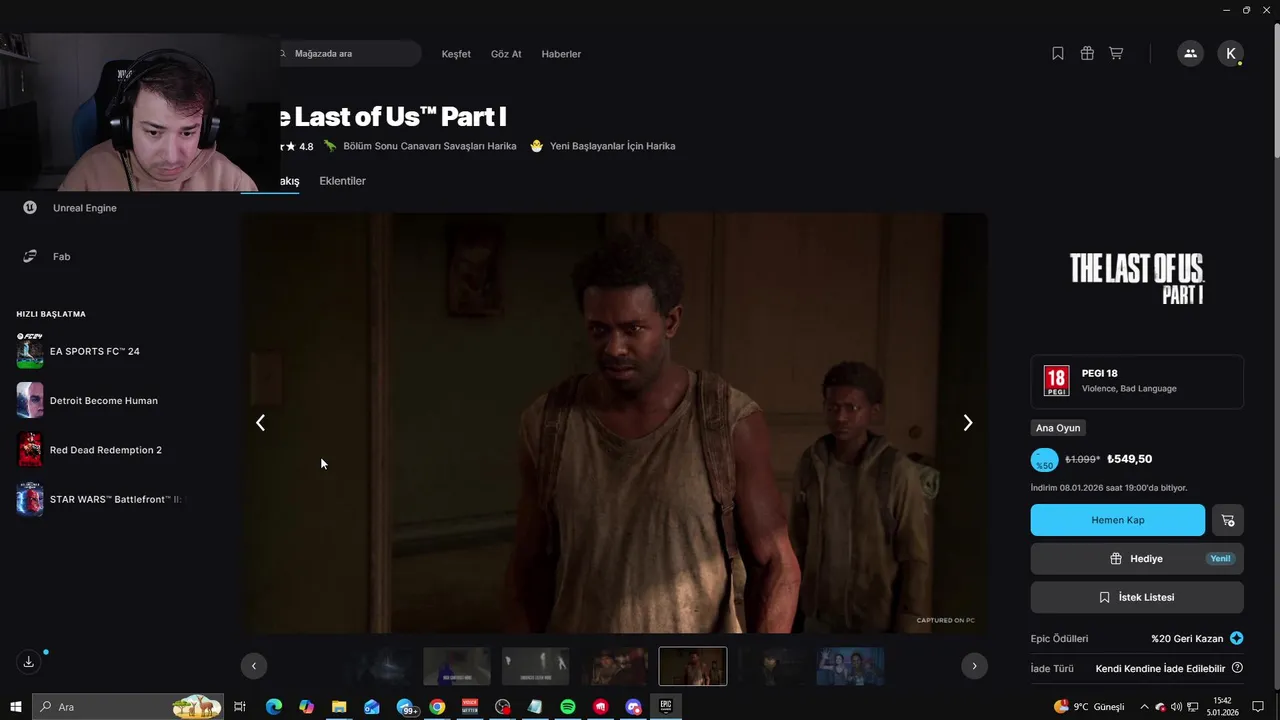Open the gift icon in top header
Image resolution: width=1280 pixels, height=720 pixels.
point(1087,54)
